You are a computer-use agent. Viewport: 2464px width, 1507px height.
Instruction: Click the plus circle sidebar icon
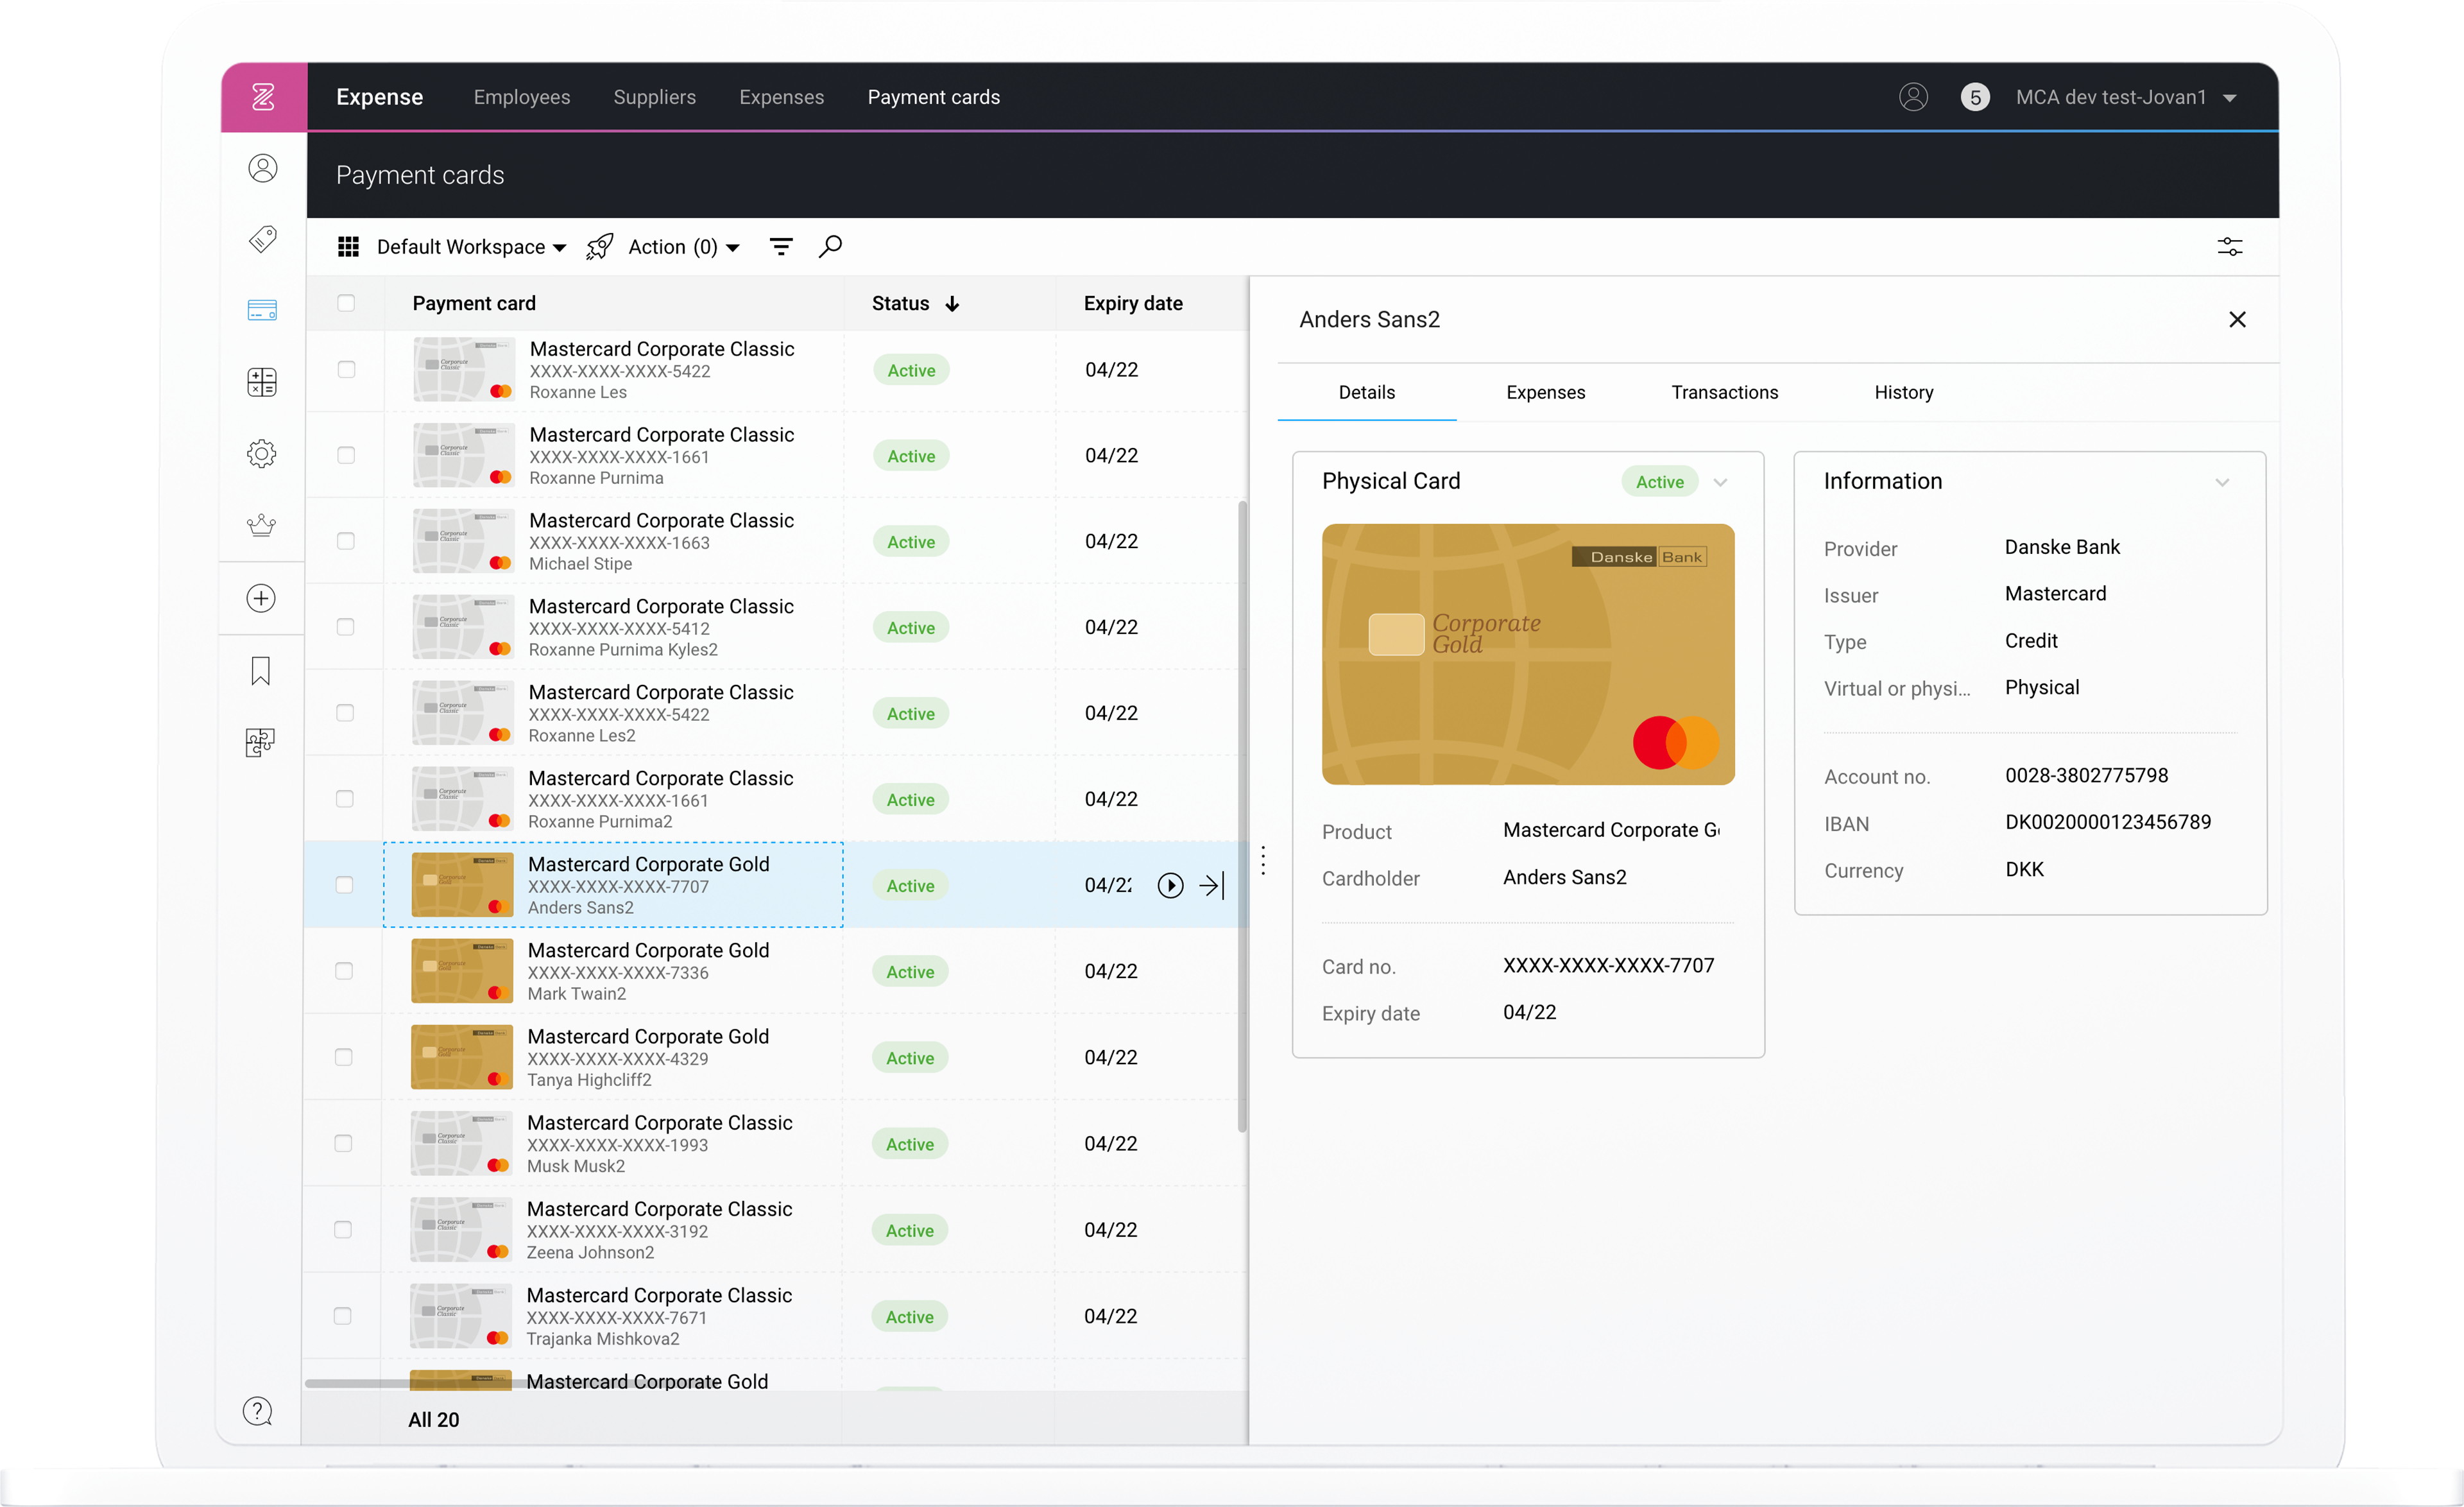[261, 598]
